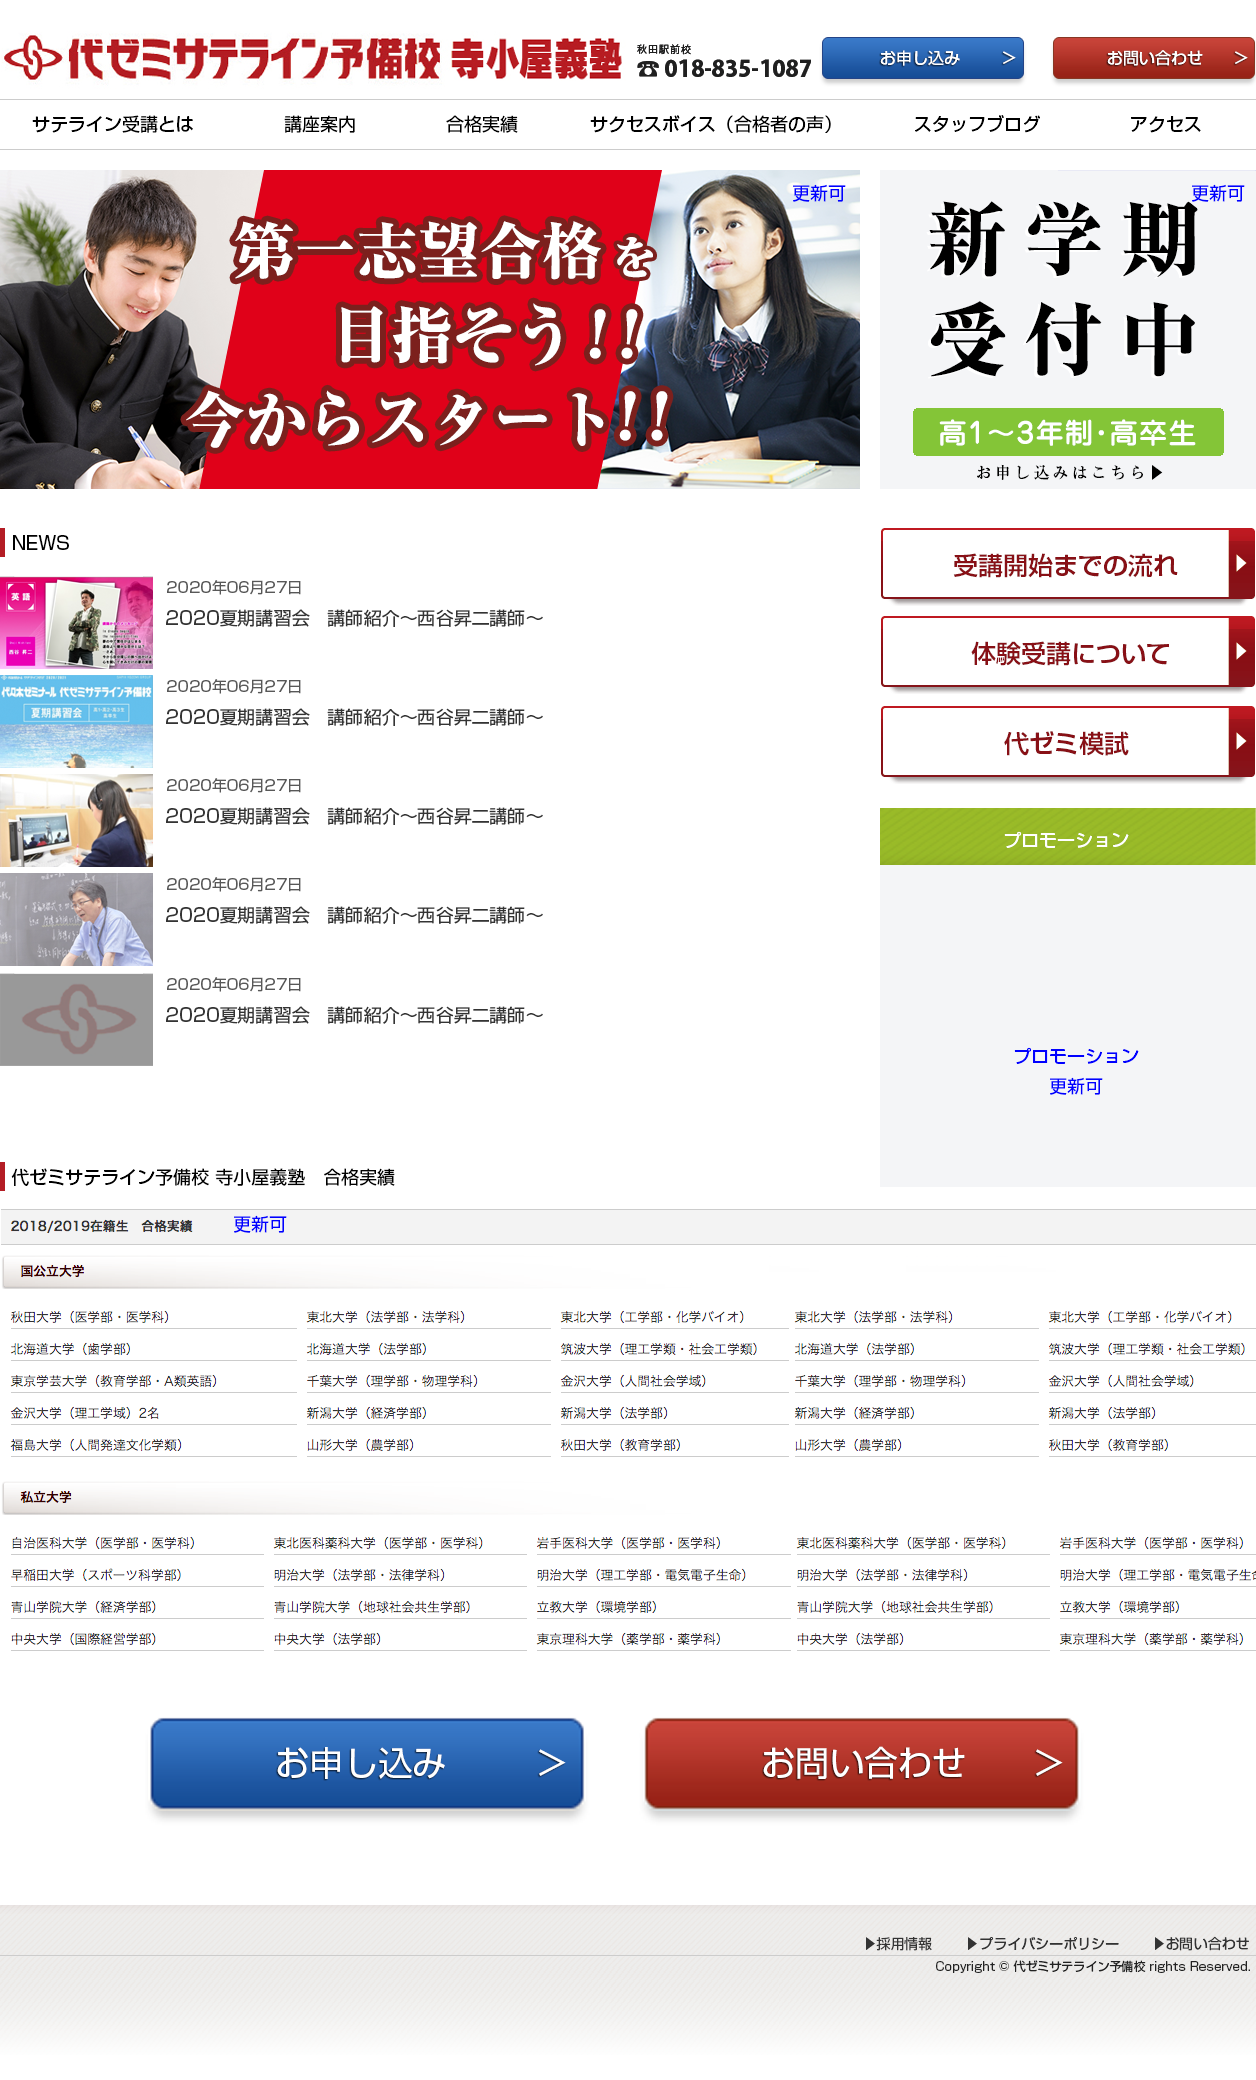
Task: Select 東京学芸大学（教育学部・A類英語） entry
Action: pyautogui.click(x=114, y=1381)
